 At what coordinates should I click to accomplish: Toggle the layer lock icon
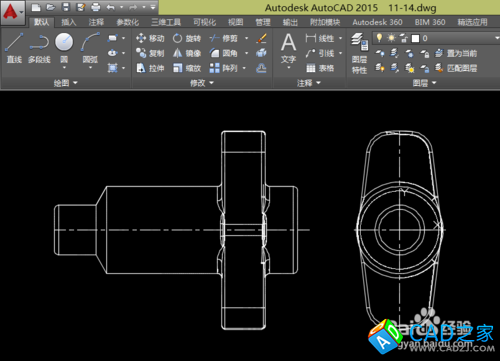click(403, 38)
